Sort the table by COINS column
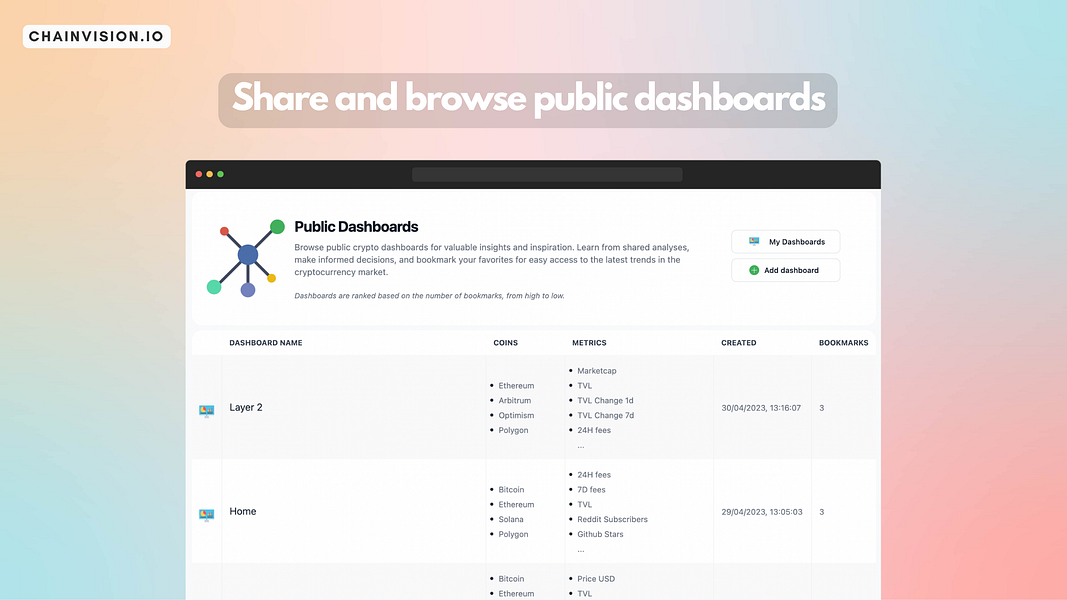The width and height of the screenshot is (1067, 600). [505, 342]
